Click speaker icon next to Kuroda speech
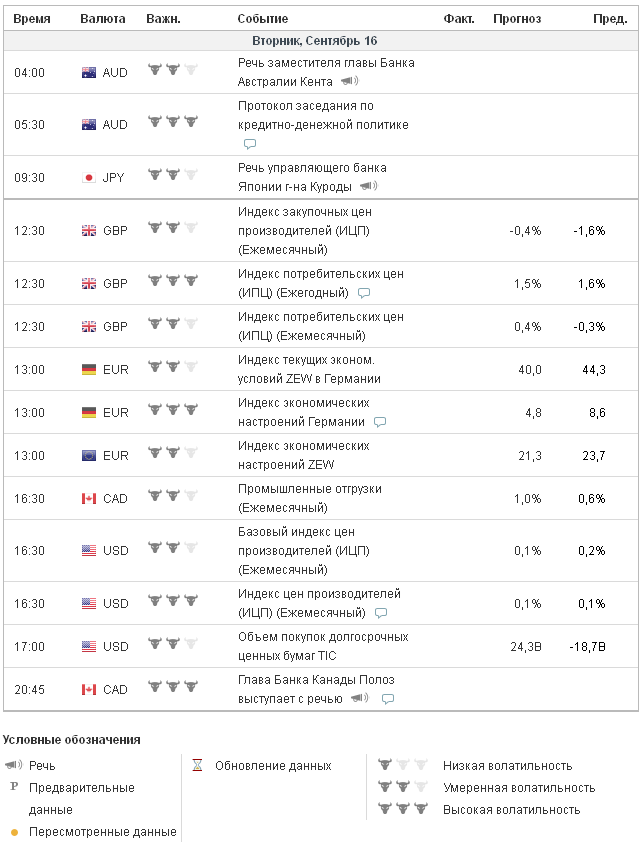This screenshot has width=644, height=848. pos(369,186)
